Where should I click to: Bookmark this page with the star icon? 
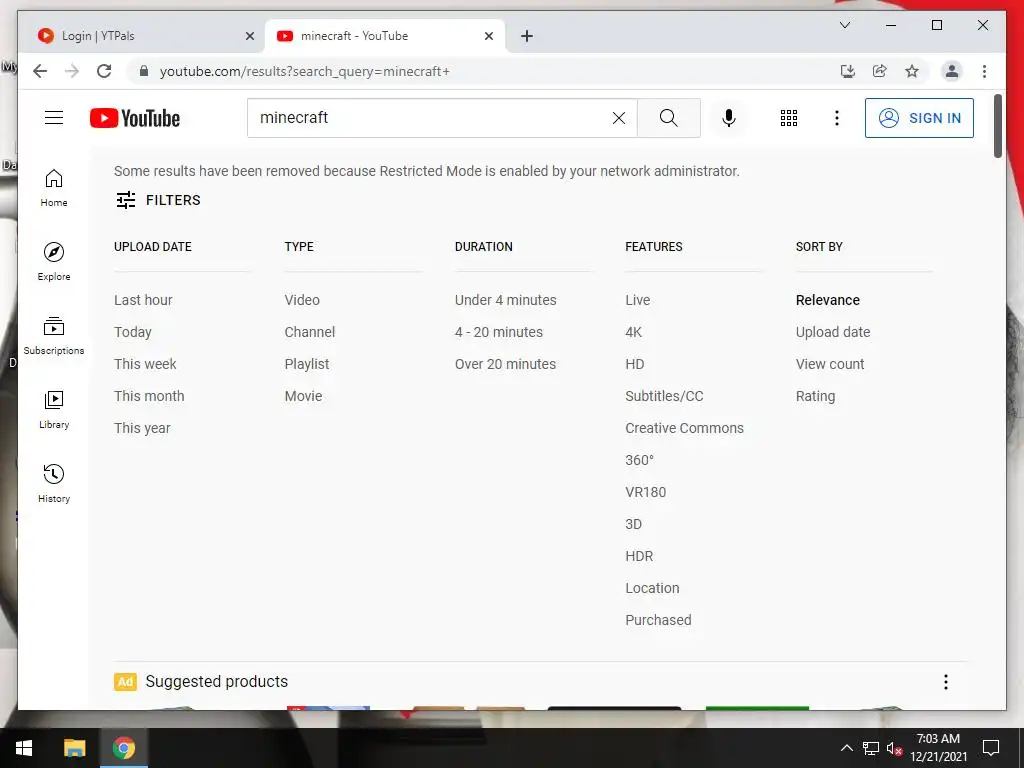(x=912, y=71)
